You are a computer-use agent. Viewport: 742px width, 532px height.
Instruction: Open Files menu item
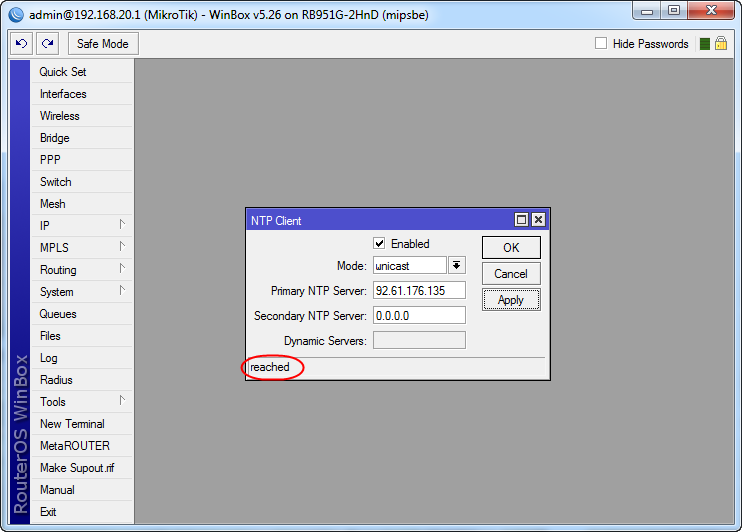[81, 336]
